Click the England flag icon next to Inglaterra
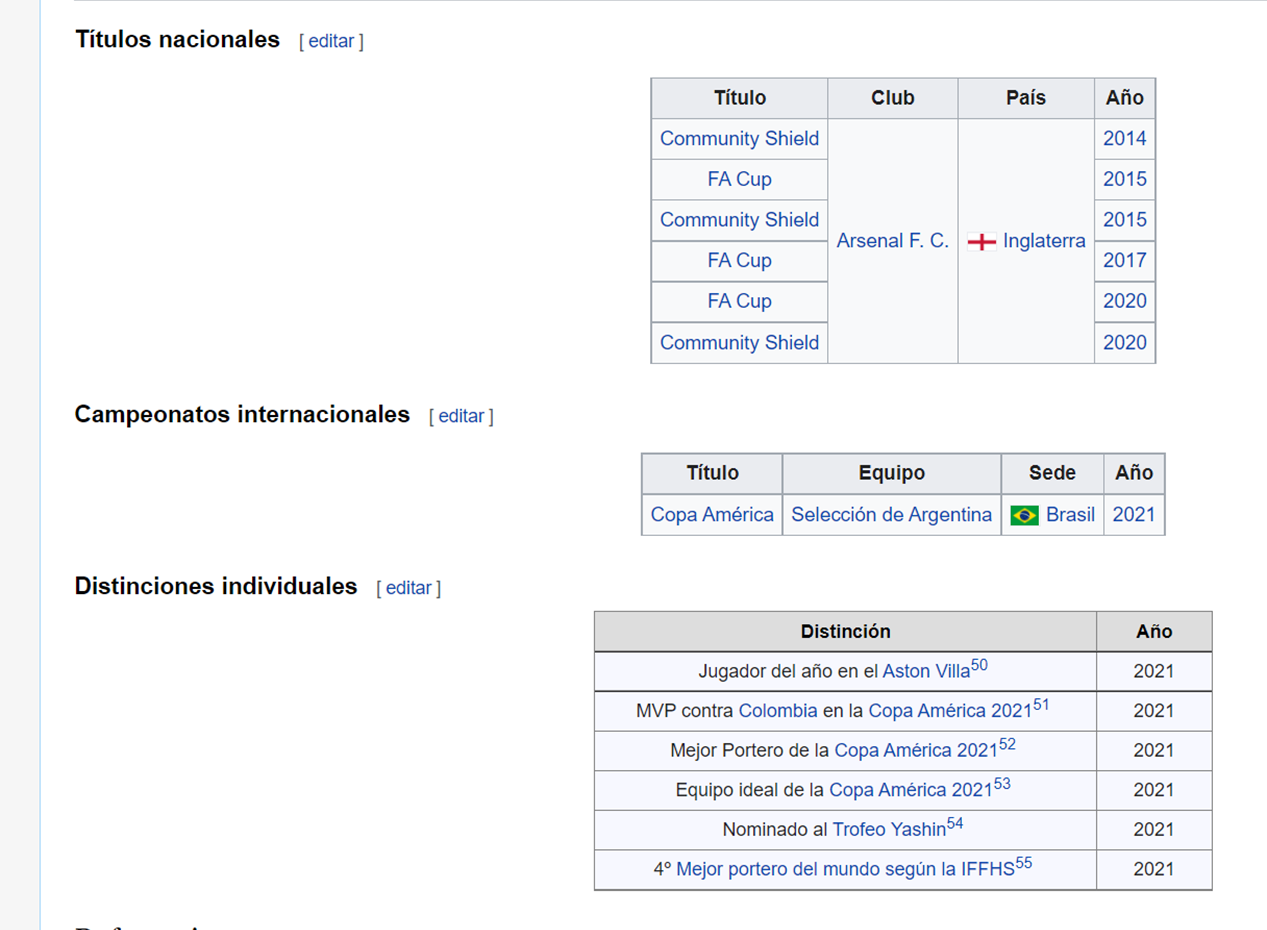 tap(982, 242)
